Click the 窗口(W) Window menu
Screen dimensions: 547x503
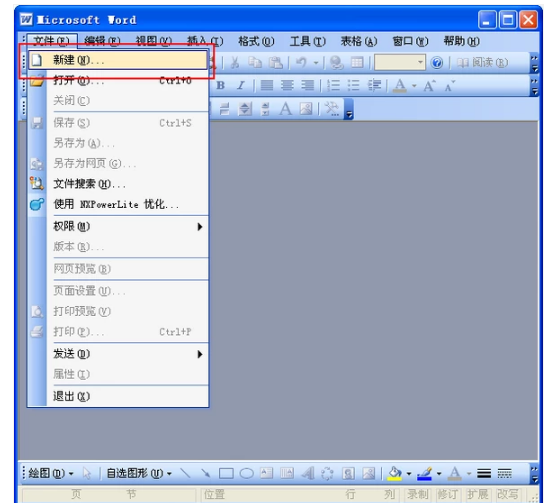coord(410,41)
